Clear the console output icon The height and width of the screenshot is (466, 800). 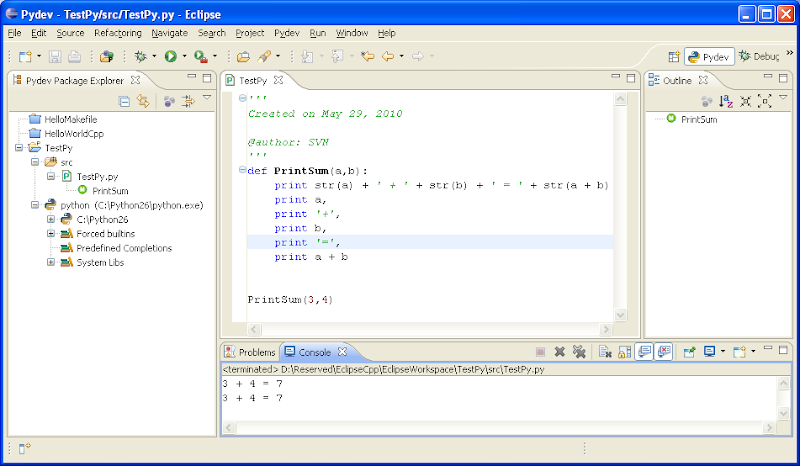click(605, 352)
